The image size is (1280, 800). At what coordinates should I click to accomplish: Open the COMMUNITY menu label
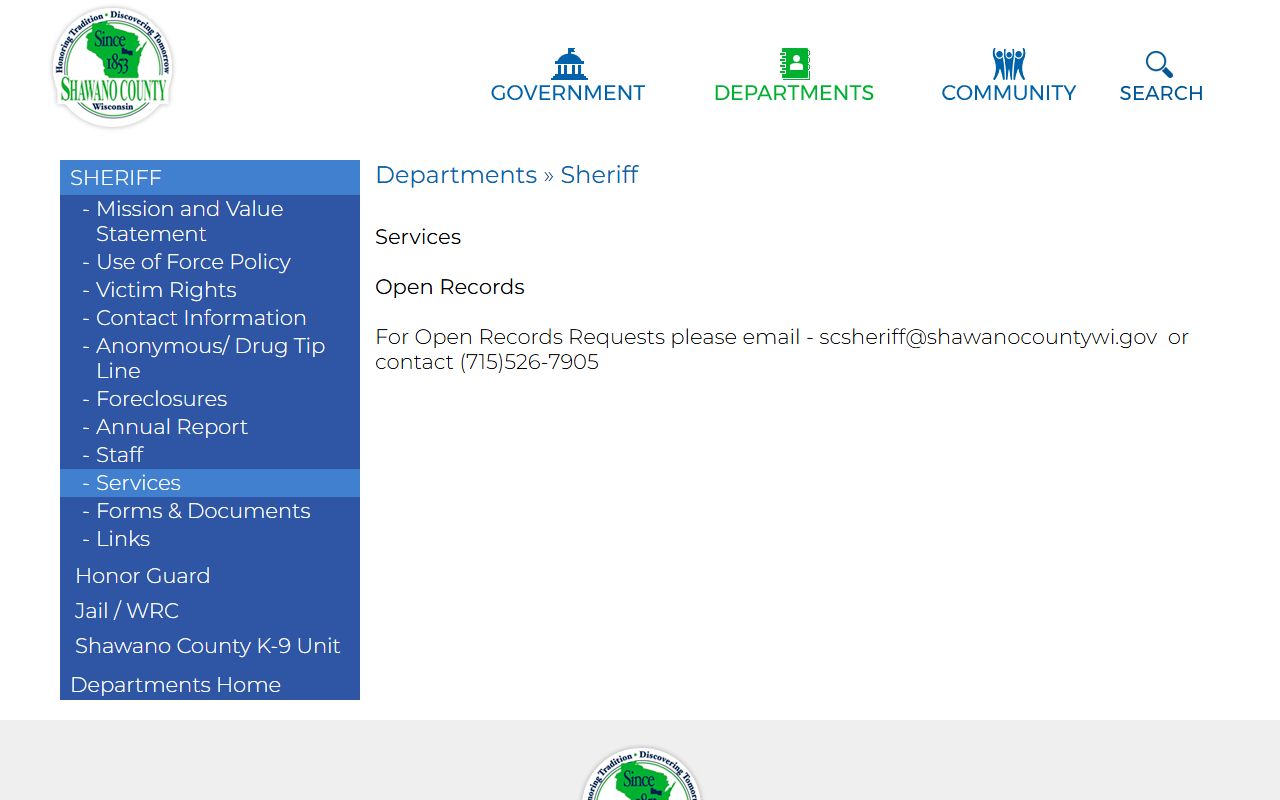click(x=1008, y=93)
